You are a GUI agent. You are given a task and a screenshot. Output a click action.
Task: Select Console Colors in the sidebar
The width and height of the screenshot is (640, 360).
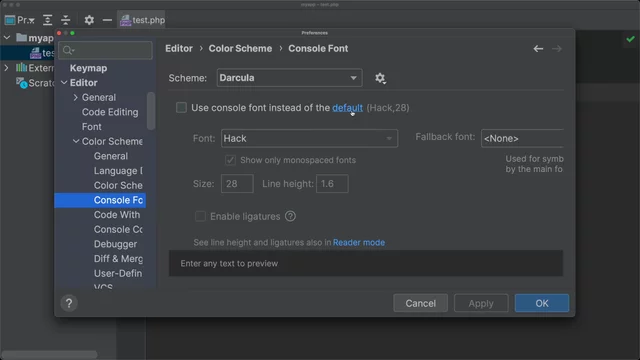pos(118,229)
